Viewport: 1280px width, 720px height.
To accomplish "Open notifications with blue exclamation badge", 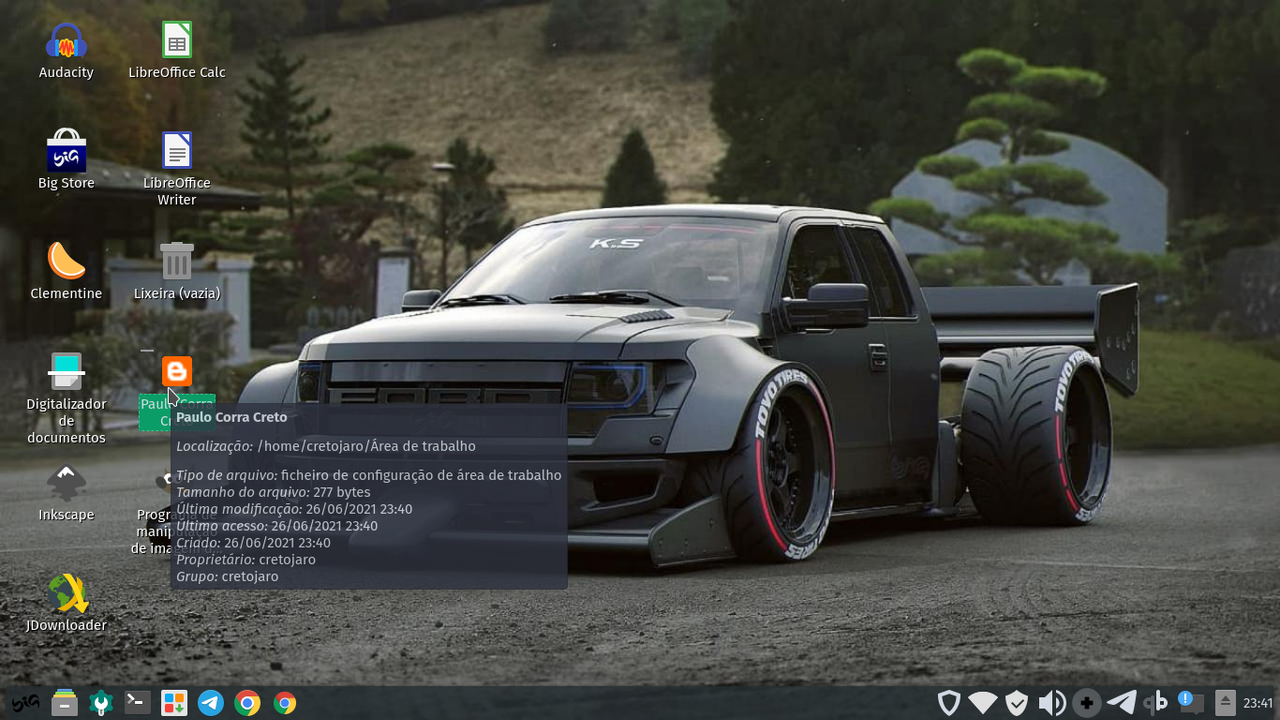I will (1190, 702).
